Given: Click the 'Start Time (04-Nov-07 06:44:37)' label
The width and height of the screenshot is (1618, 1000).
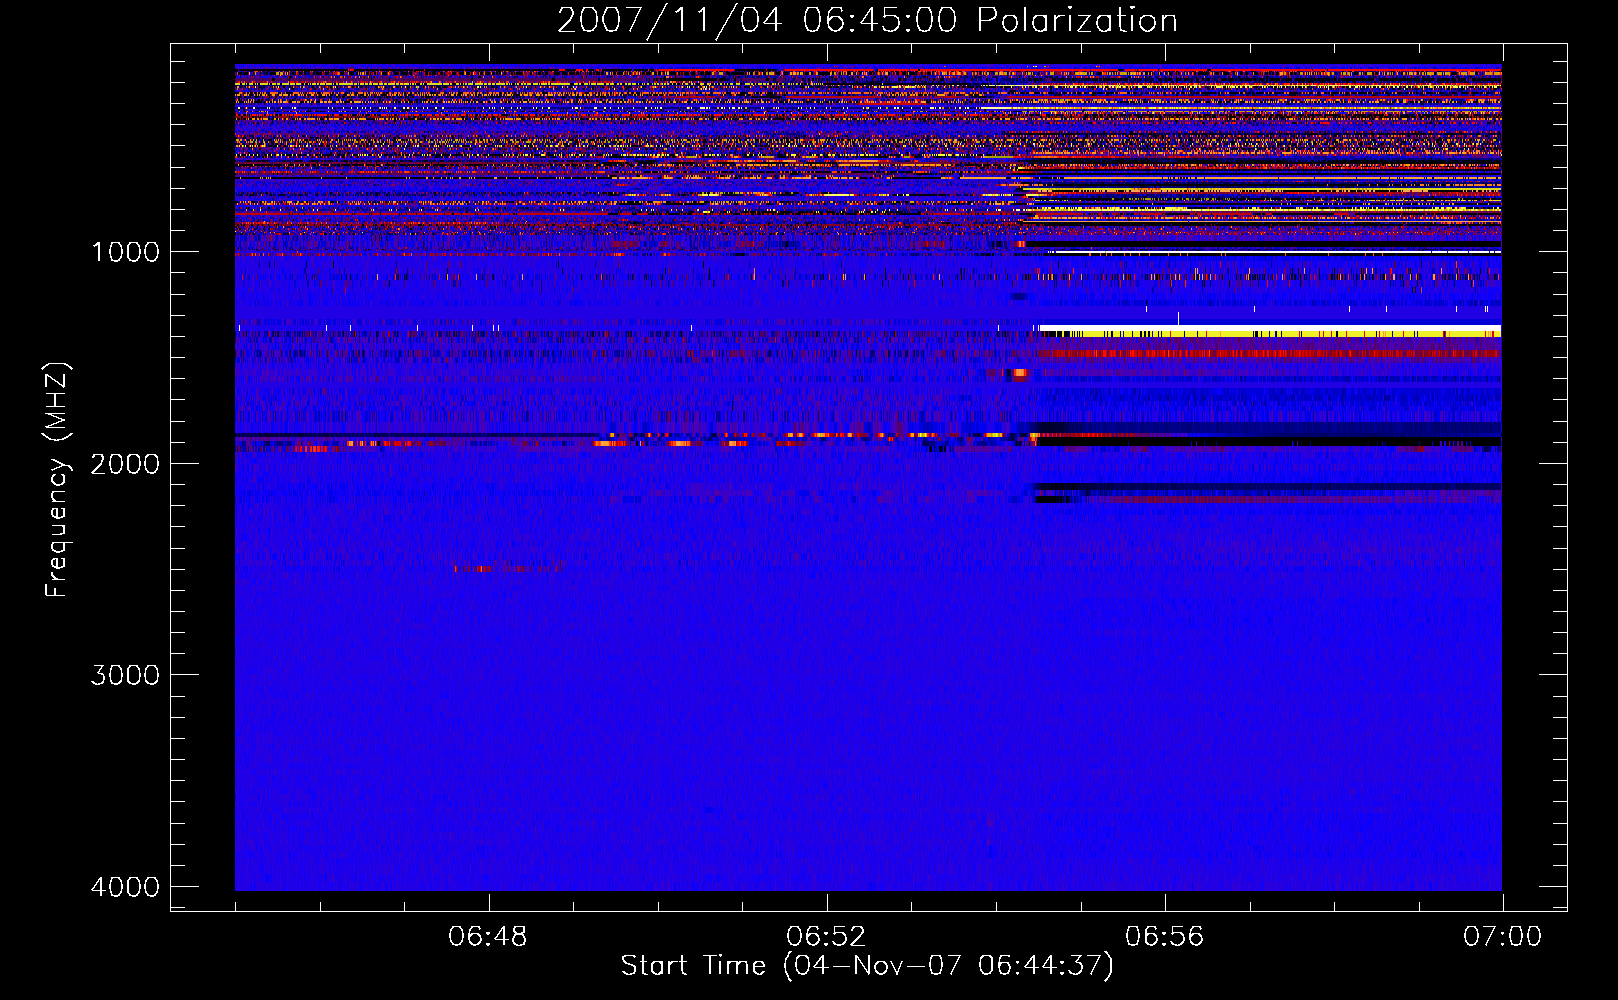Looking at the screenshot, I should pyautogui.click(x=867, y=966).
